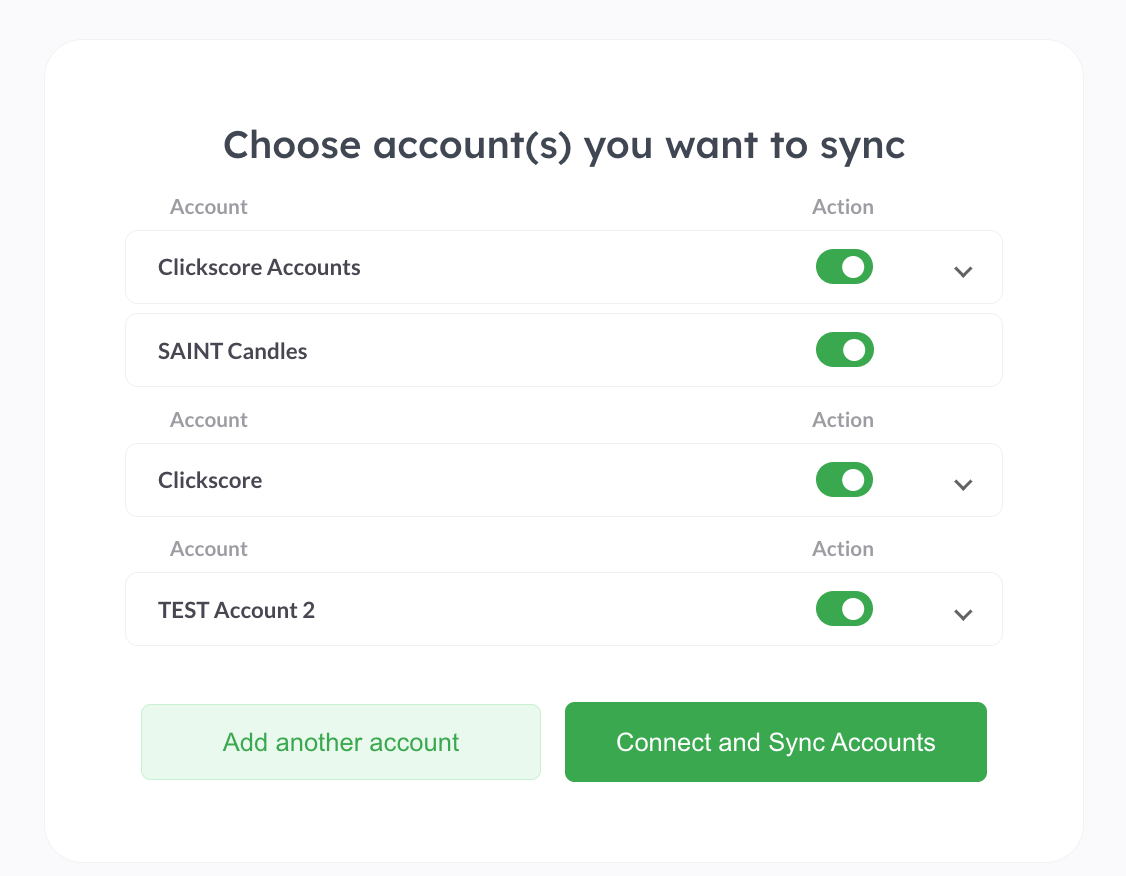Click Account header below SAINT Candles row
The image size is (1126, 876).
coord(208,420)
